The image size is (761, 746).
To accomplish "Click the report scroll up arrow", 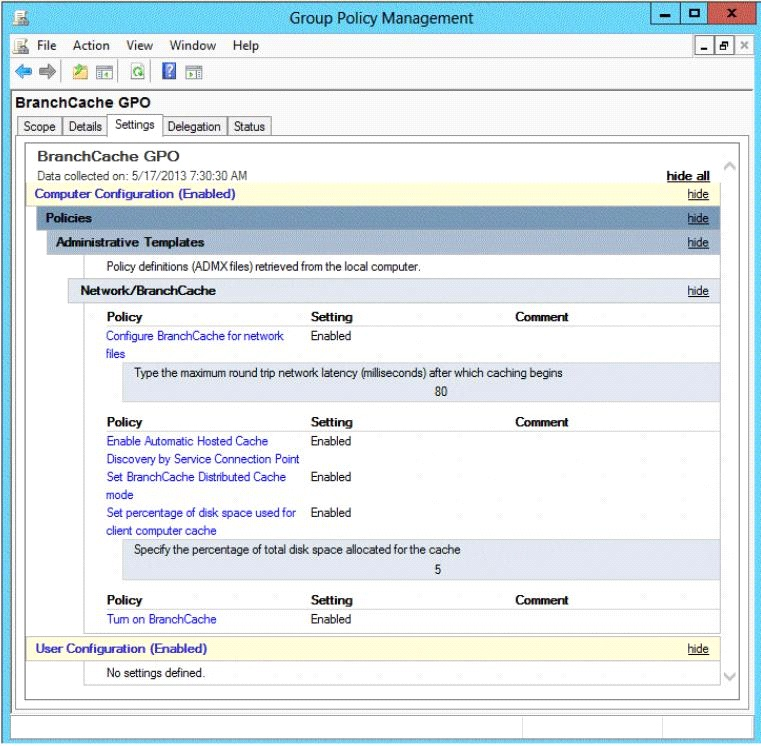I will 729,166.
